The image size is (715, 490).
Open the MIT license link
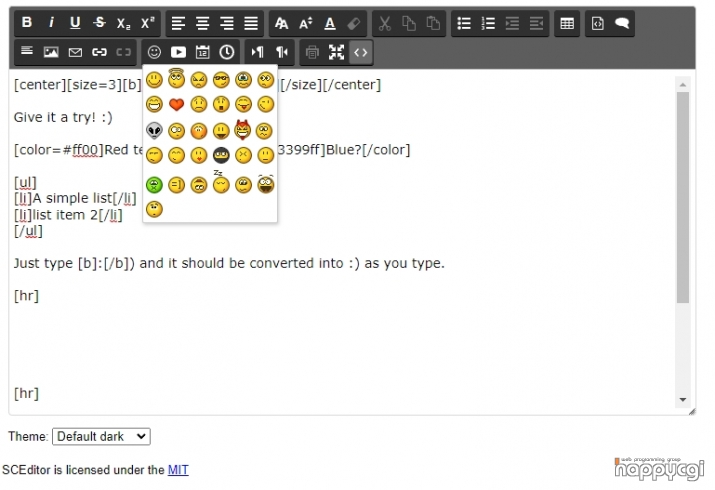point(178,470)
